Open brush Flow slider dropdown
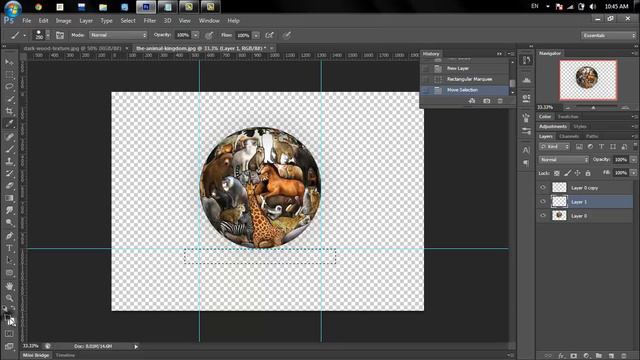640x360 pixels. coord(256,36)
